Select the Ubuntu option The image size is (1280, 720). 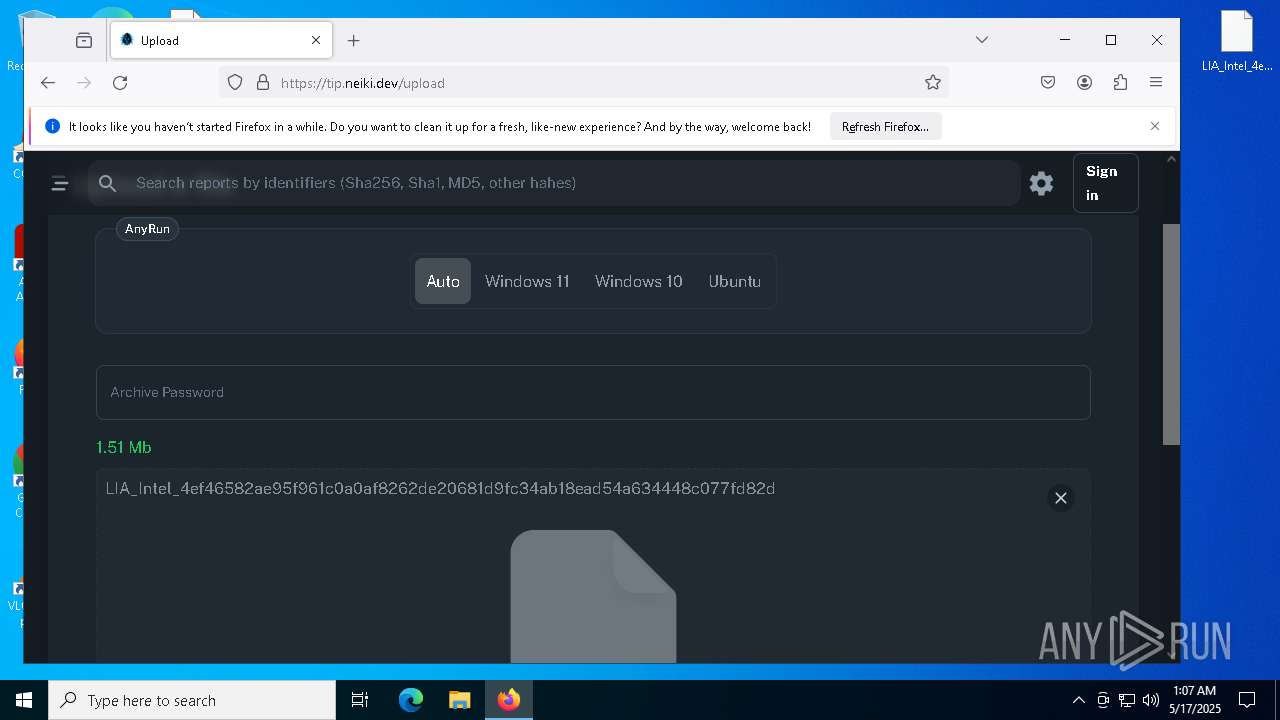tap(735, 281)
